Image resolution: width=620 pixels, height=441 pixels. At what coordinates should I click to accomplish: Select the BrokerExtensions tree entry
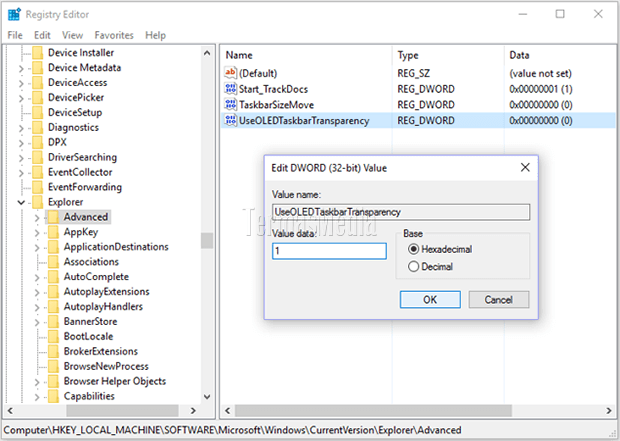tap(101, 351)
